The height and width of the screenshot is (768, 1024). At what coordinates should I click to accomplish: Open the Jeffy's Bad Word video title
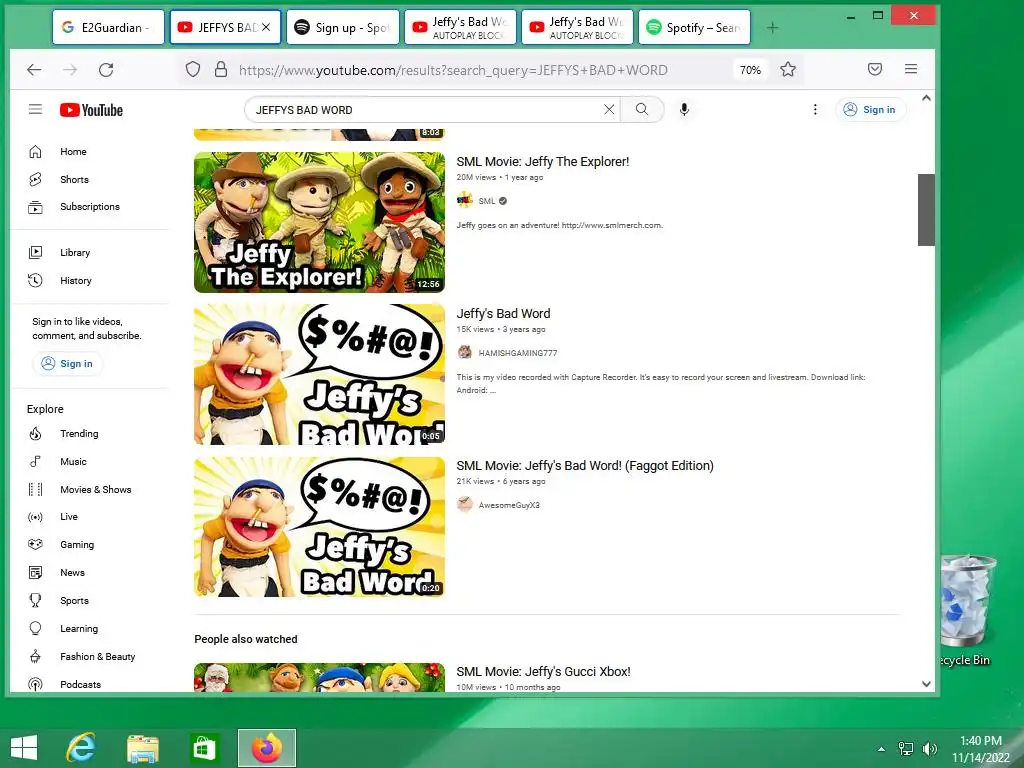(x=504, y=314)
